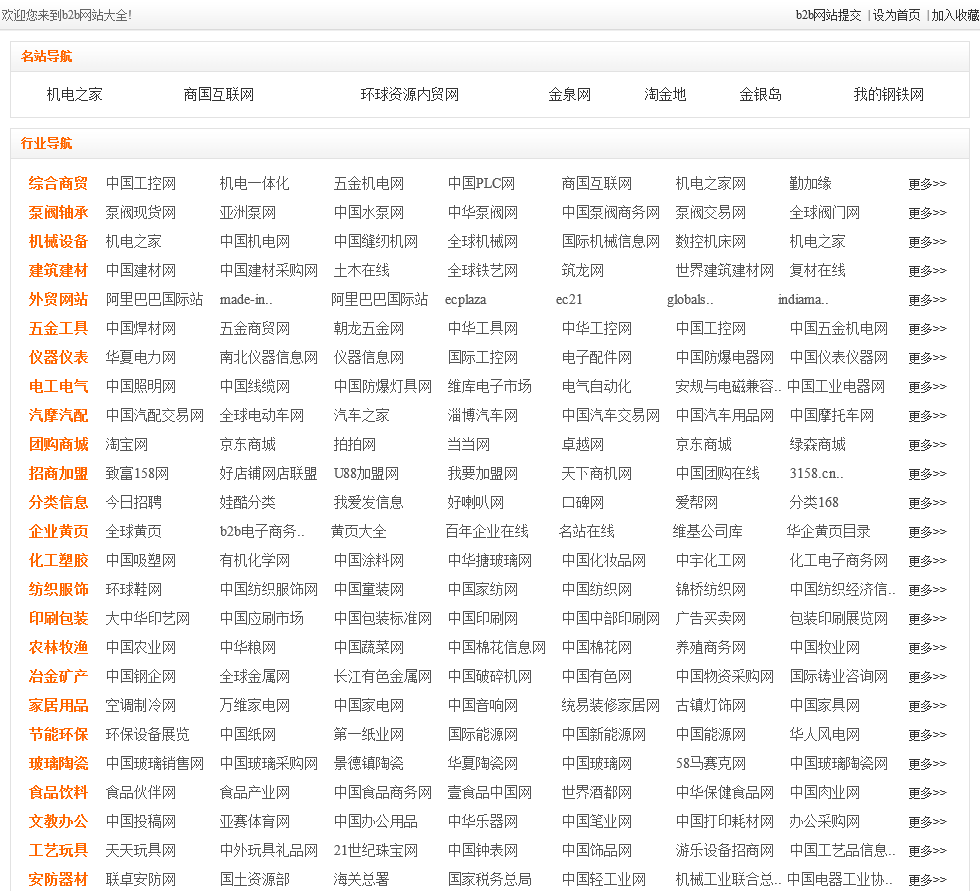Open 环球鞋网 link
This screenshot has width=980, height=891.
click(134, 589)
